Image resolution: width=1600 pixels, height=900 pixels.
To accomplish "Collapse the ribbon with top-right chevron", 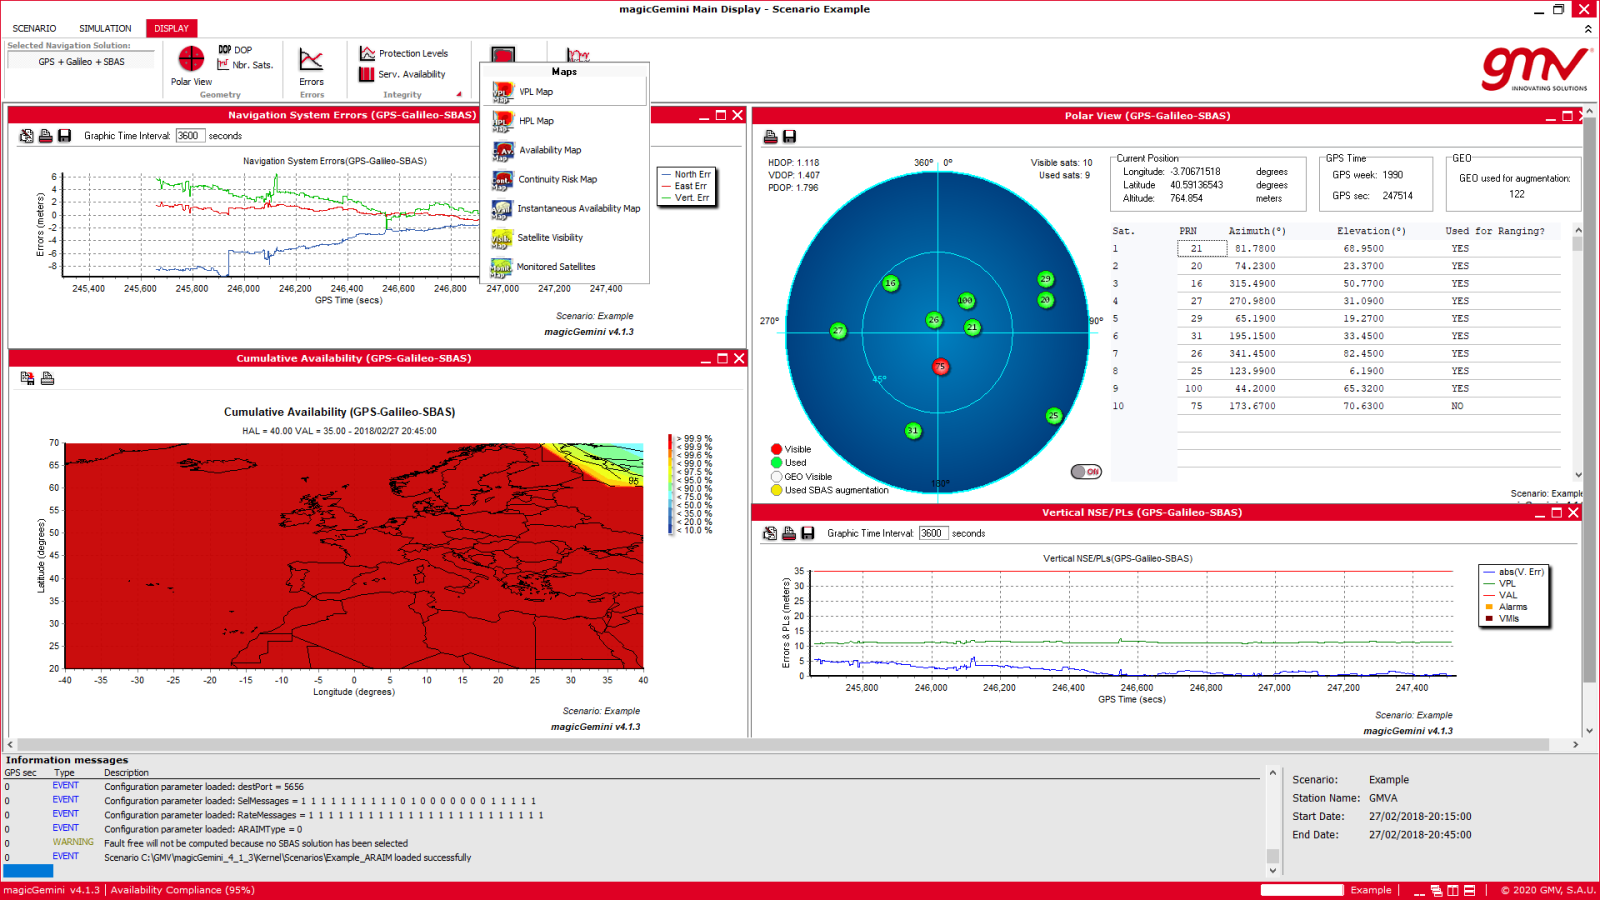I will 1588,29.
